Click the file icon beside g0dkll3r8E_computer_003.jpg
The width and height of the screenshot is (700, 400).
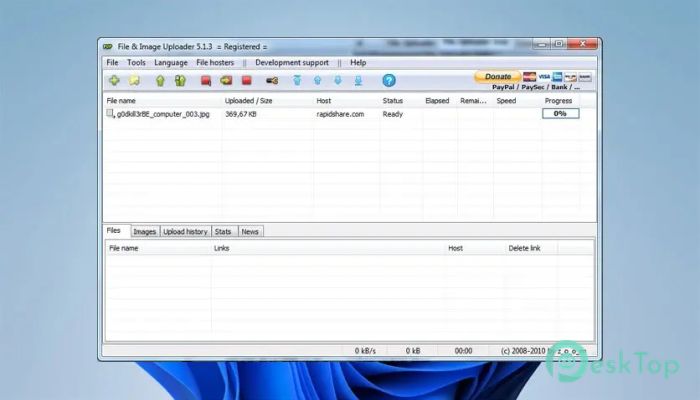point(110,114)
